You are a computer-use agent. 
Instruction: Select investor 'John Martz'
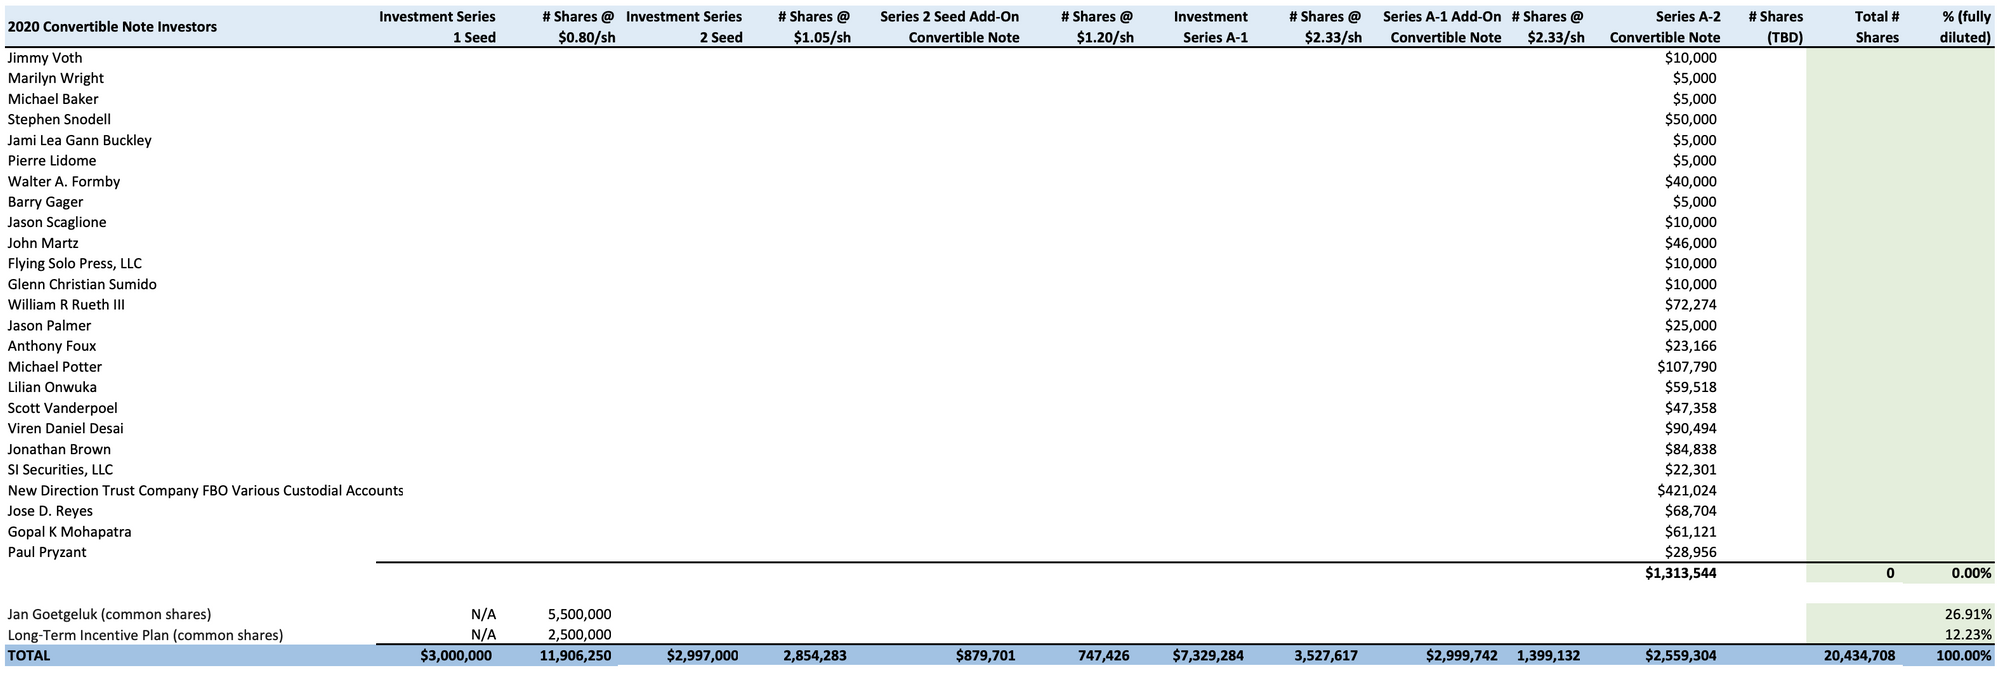[43, 243]
